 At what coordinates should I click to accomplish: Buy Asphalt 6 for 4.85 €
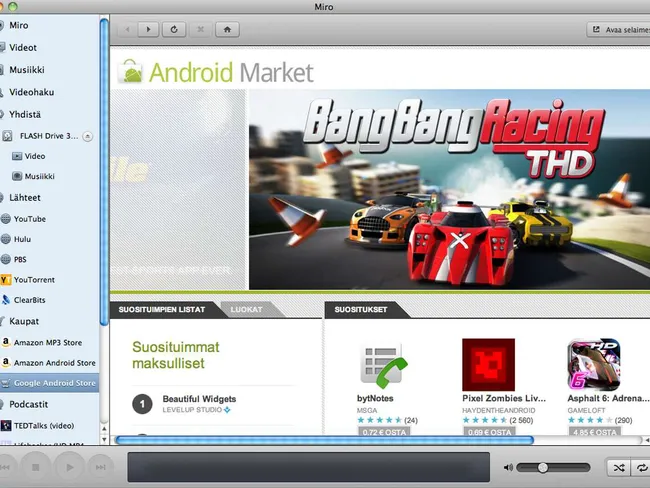(595, 432)
